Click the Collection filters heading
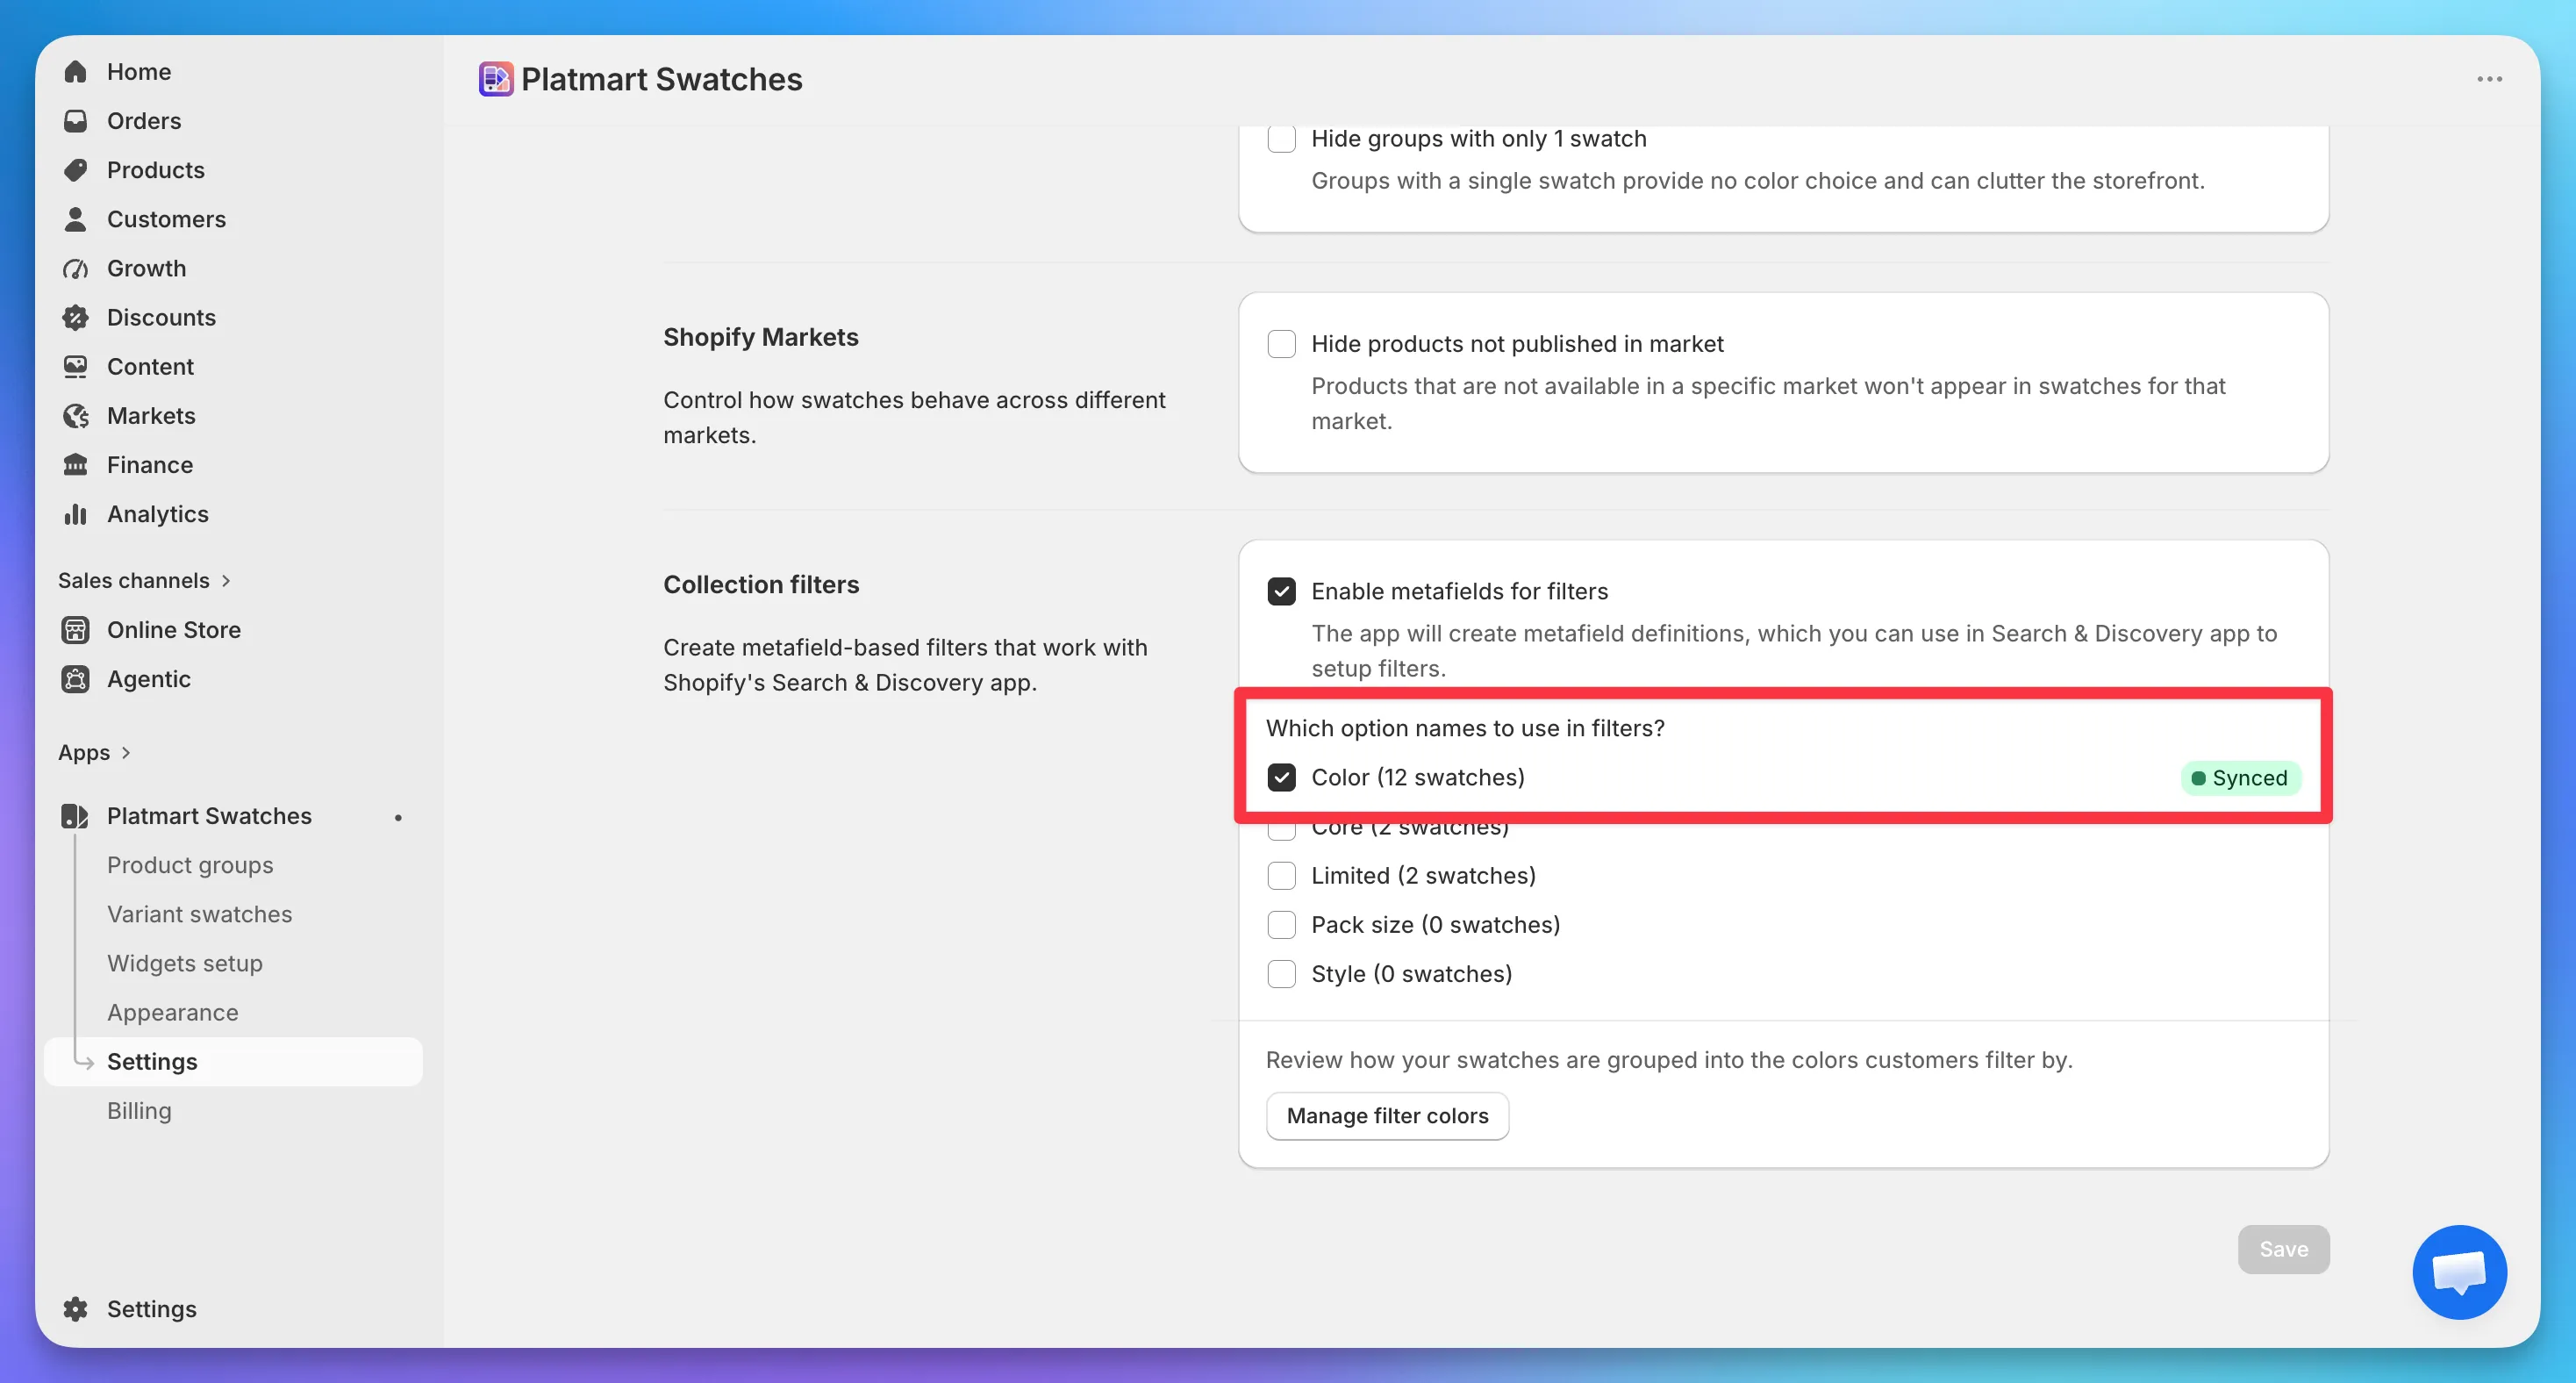2576x1383 pixels. tap(761, 584)
